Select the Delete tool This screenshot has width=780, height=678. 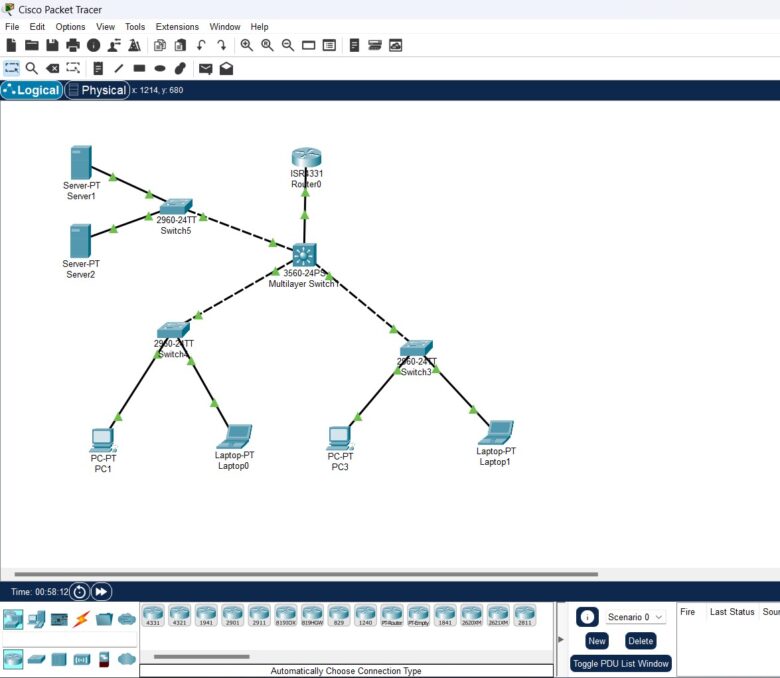click(52, 68)
